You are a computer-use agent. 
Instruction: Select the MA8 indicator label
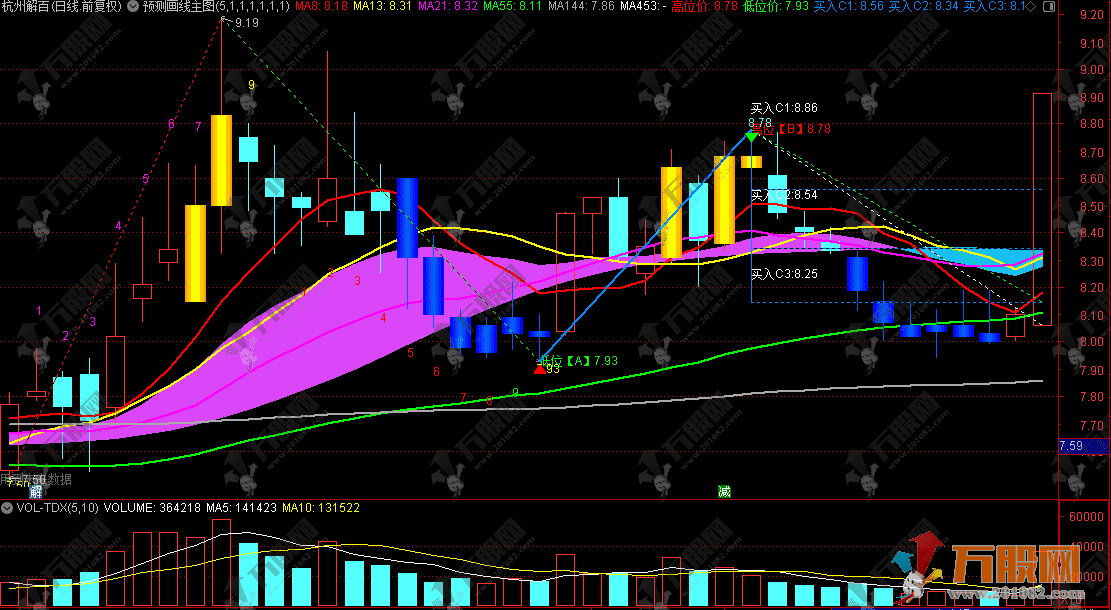tap(322, 7)
